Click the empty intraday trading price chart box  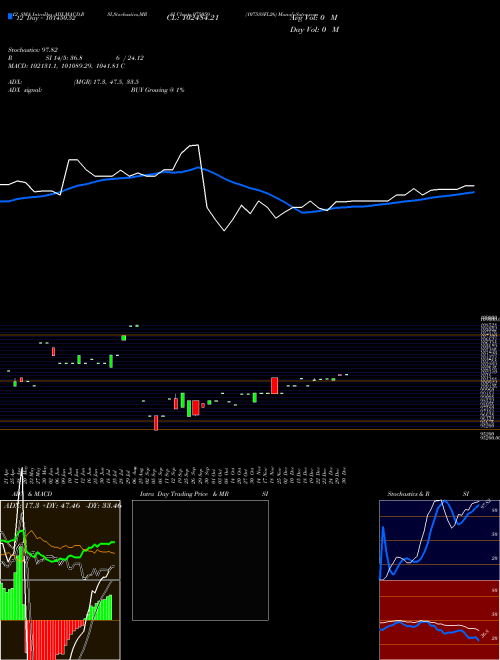coord(200,560)
